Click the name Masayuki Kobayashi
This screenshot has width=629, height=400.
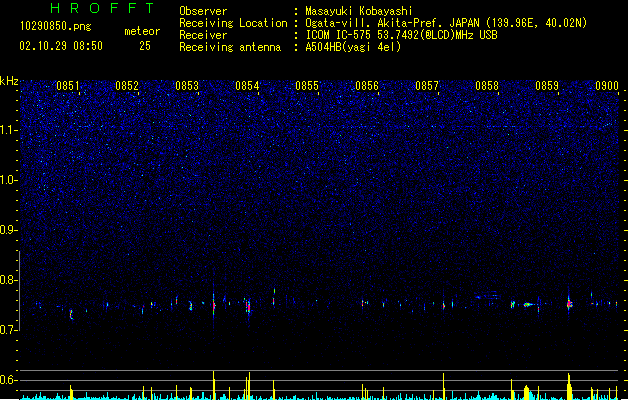359,11
